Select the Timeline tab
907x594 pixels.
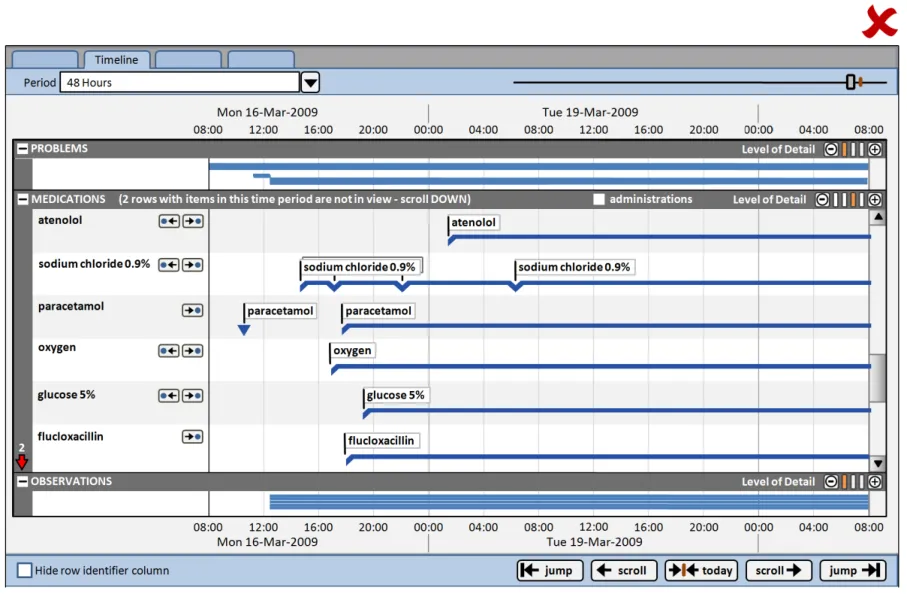[x=116, y=60]
